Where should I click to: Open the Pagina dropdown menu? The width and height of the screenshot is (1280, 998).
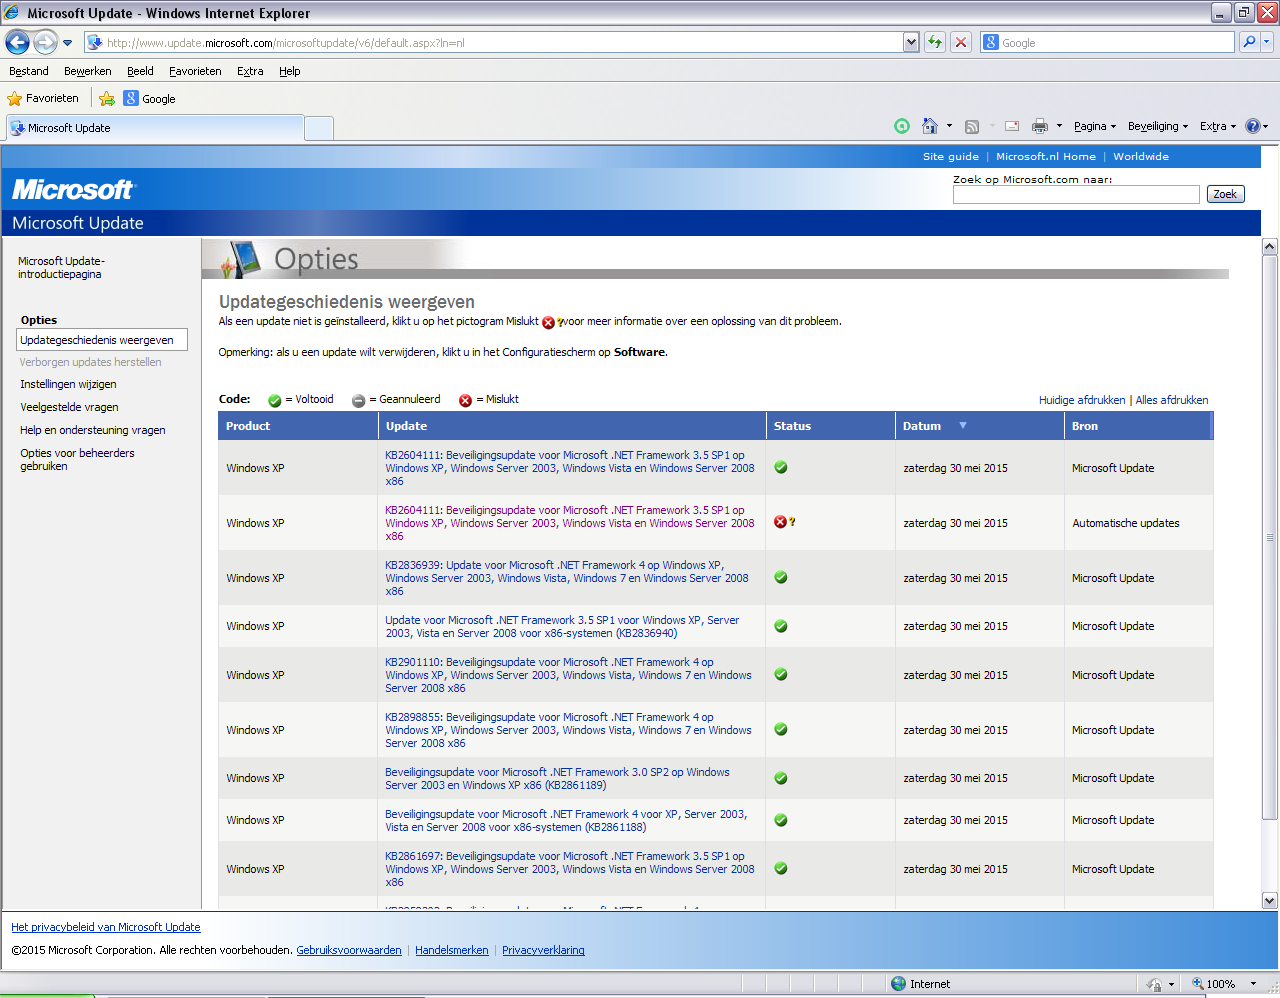pyautogui.click(x=1095, y=126)
